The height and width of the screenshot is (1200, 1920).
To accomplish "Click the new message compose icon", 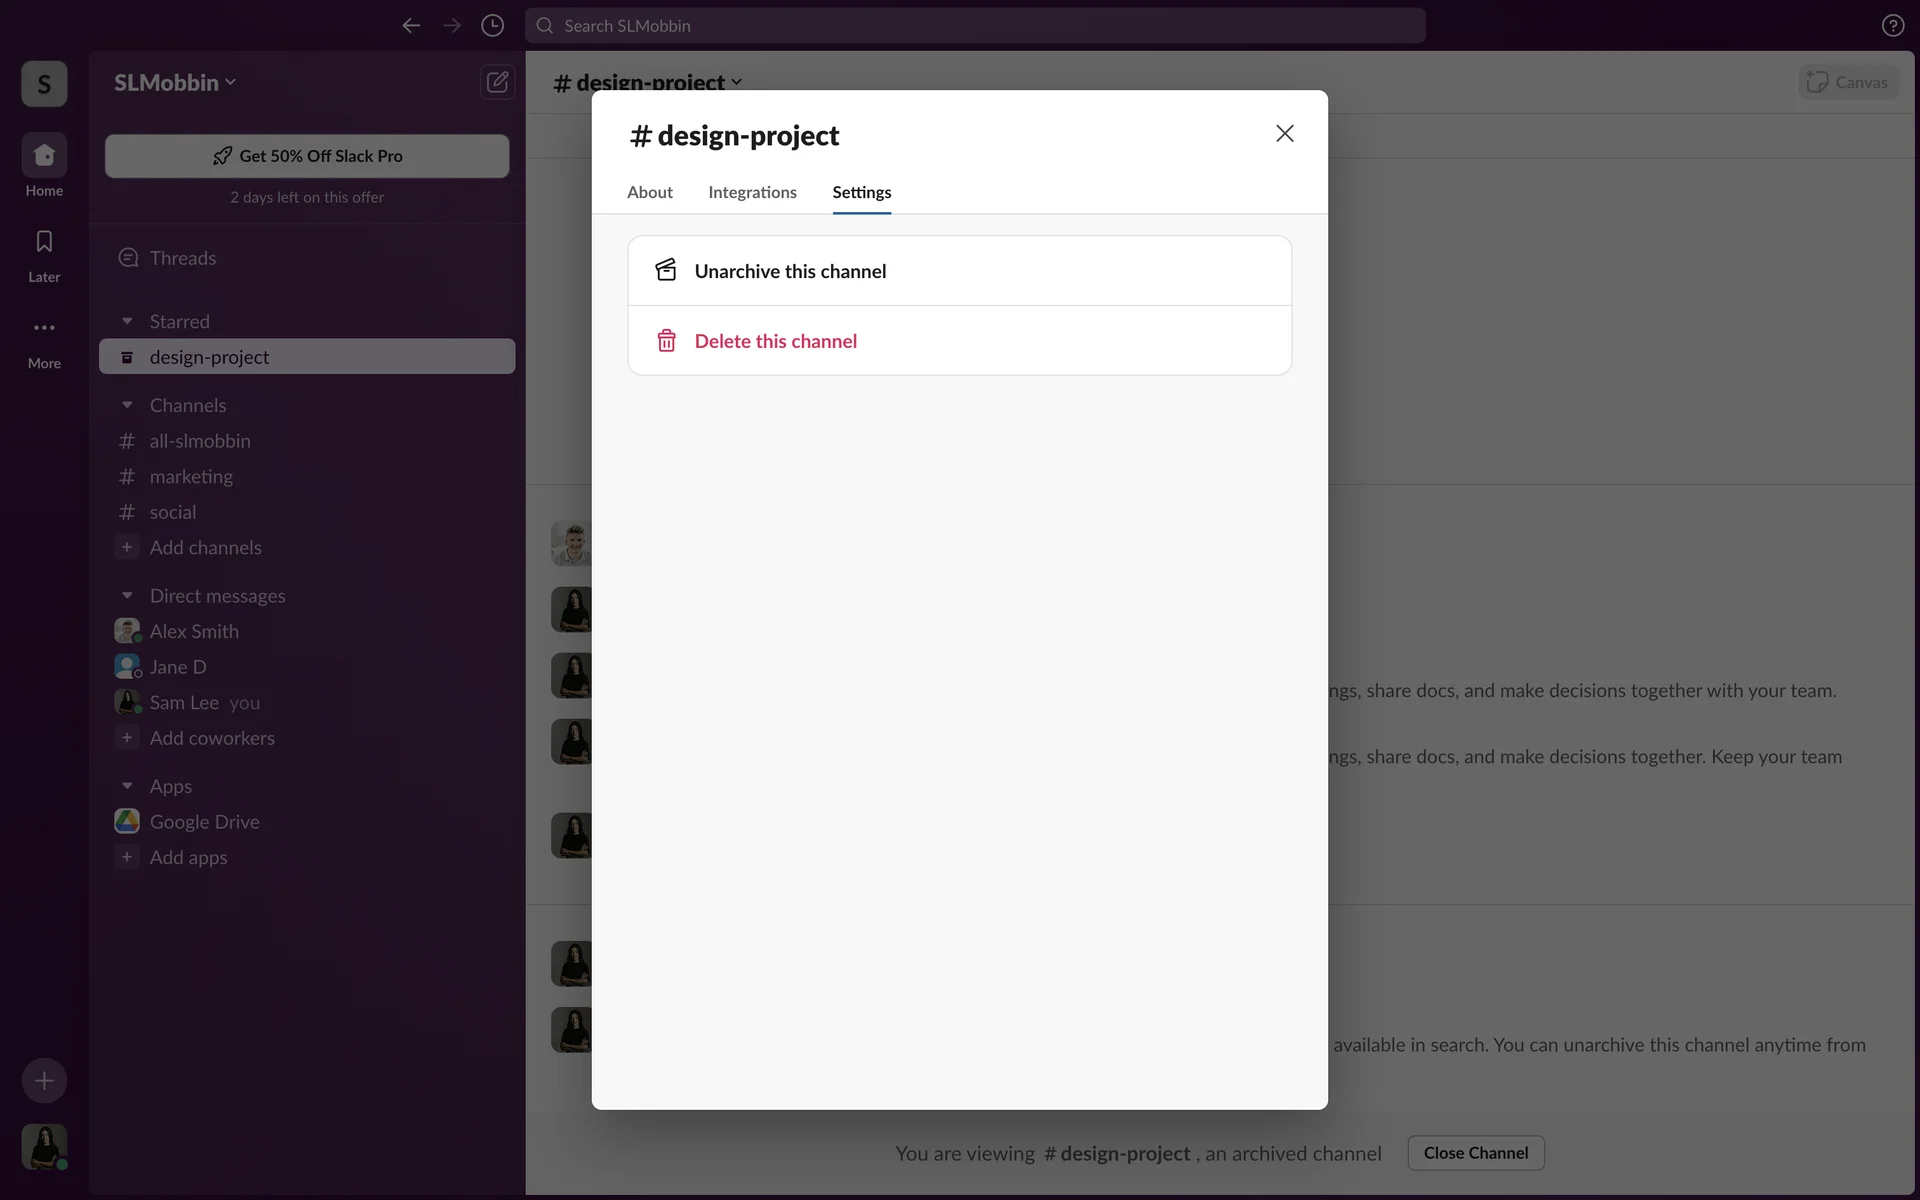I will pyautogui.click(x=497, y=82).
